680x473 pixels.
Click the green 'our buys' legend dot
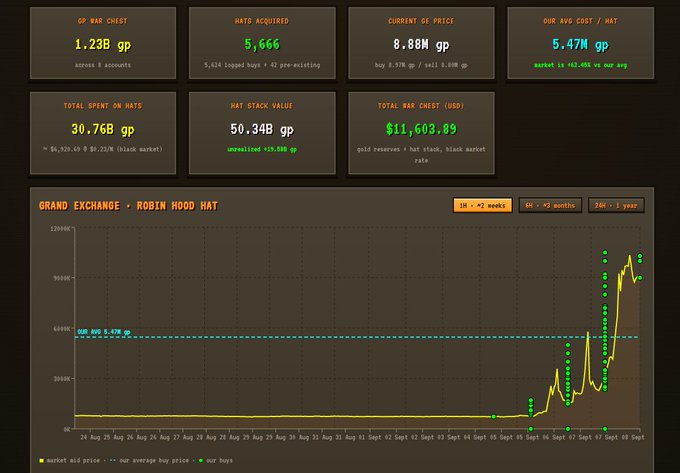200,460
